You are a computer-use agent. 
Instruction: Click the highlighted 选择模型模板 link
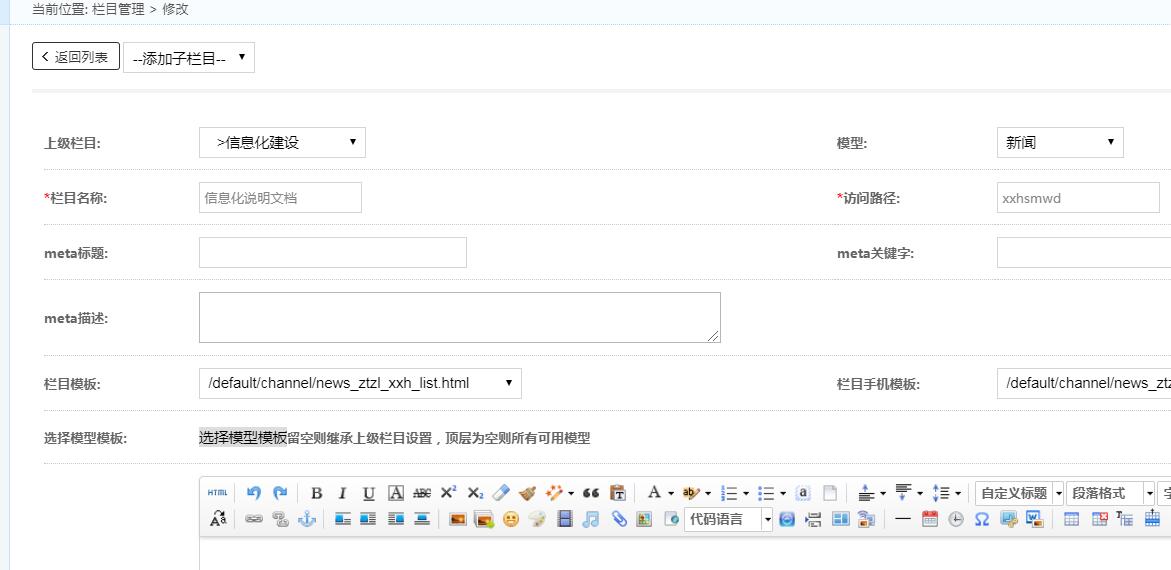[243, 438]
